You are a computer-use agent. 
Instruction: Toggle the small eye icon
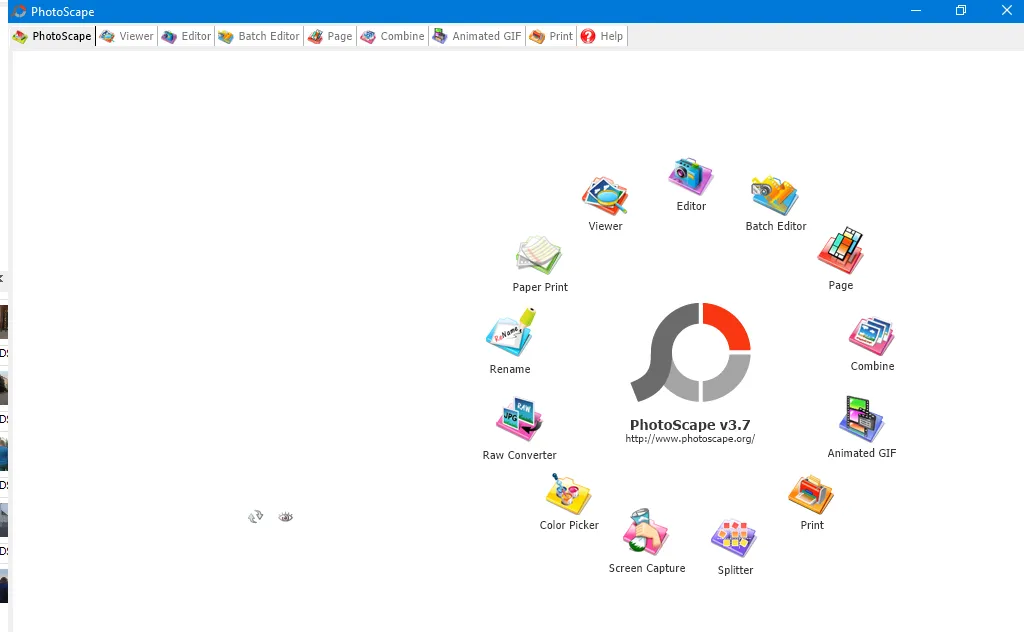coord(285,517)
